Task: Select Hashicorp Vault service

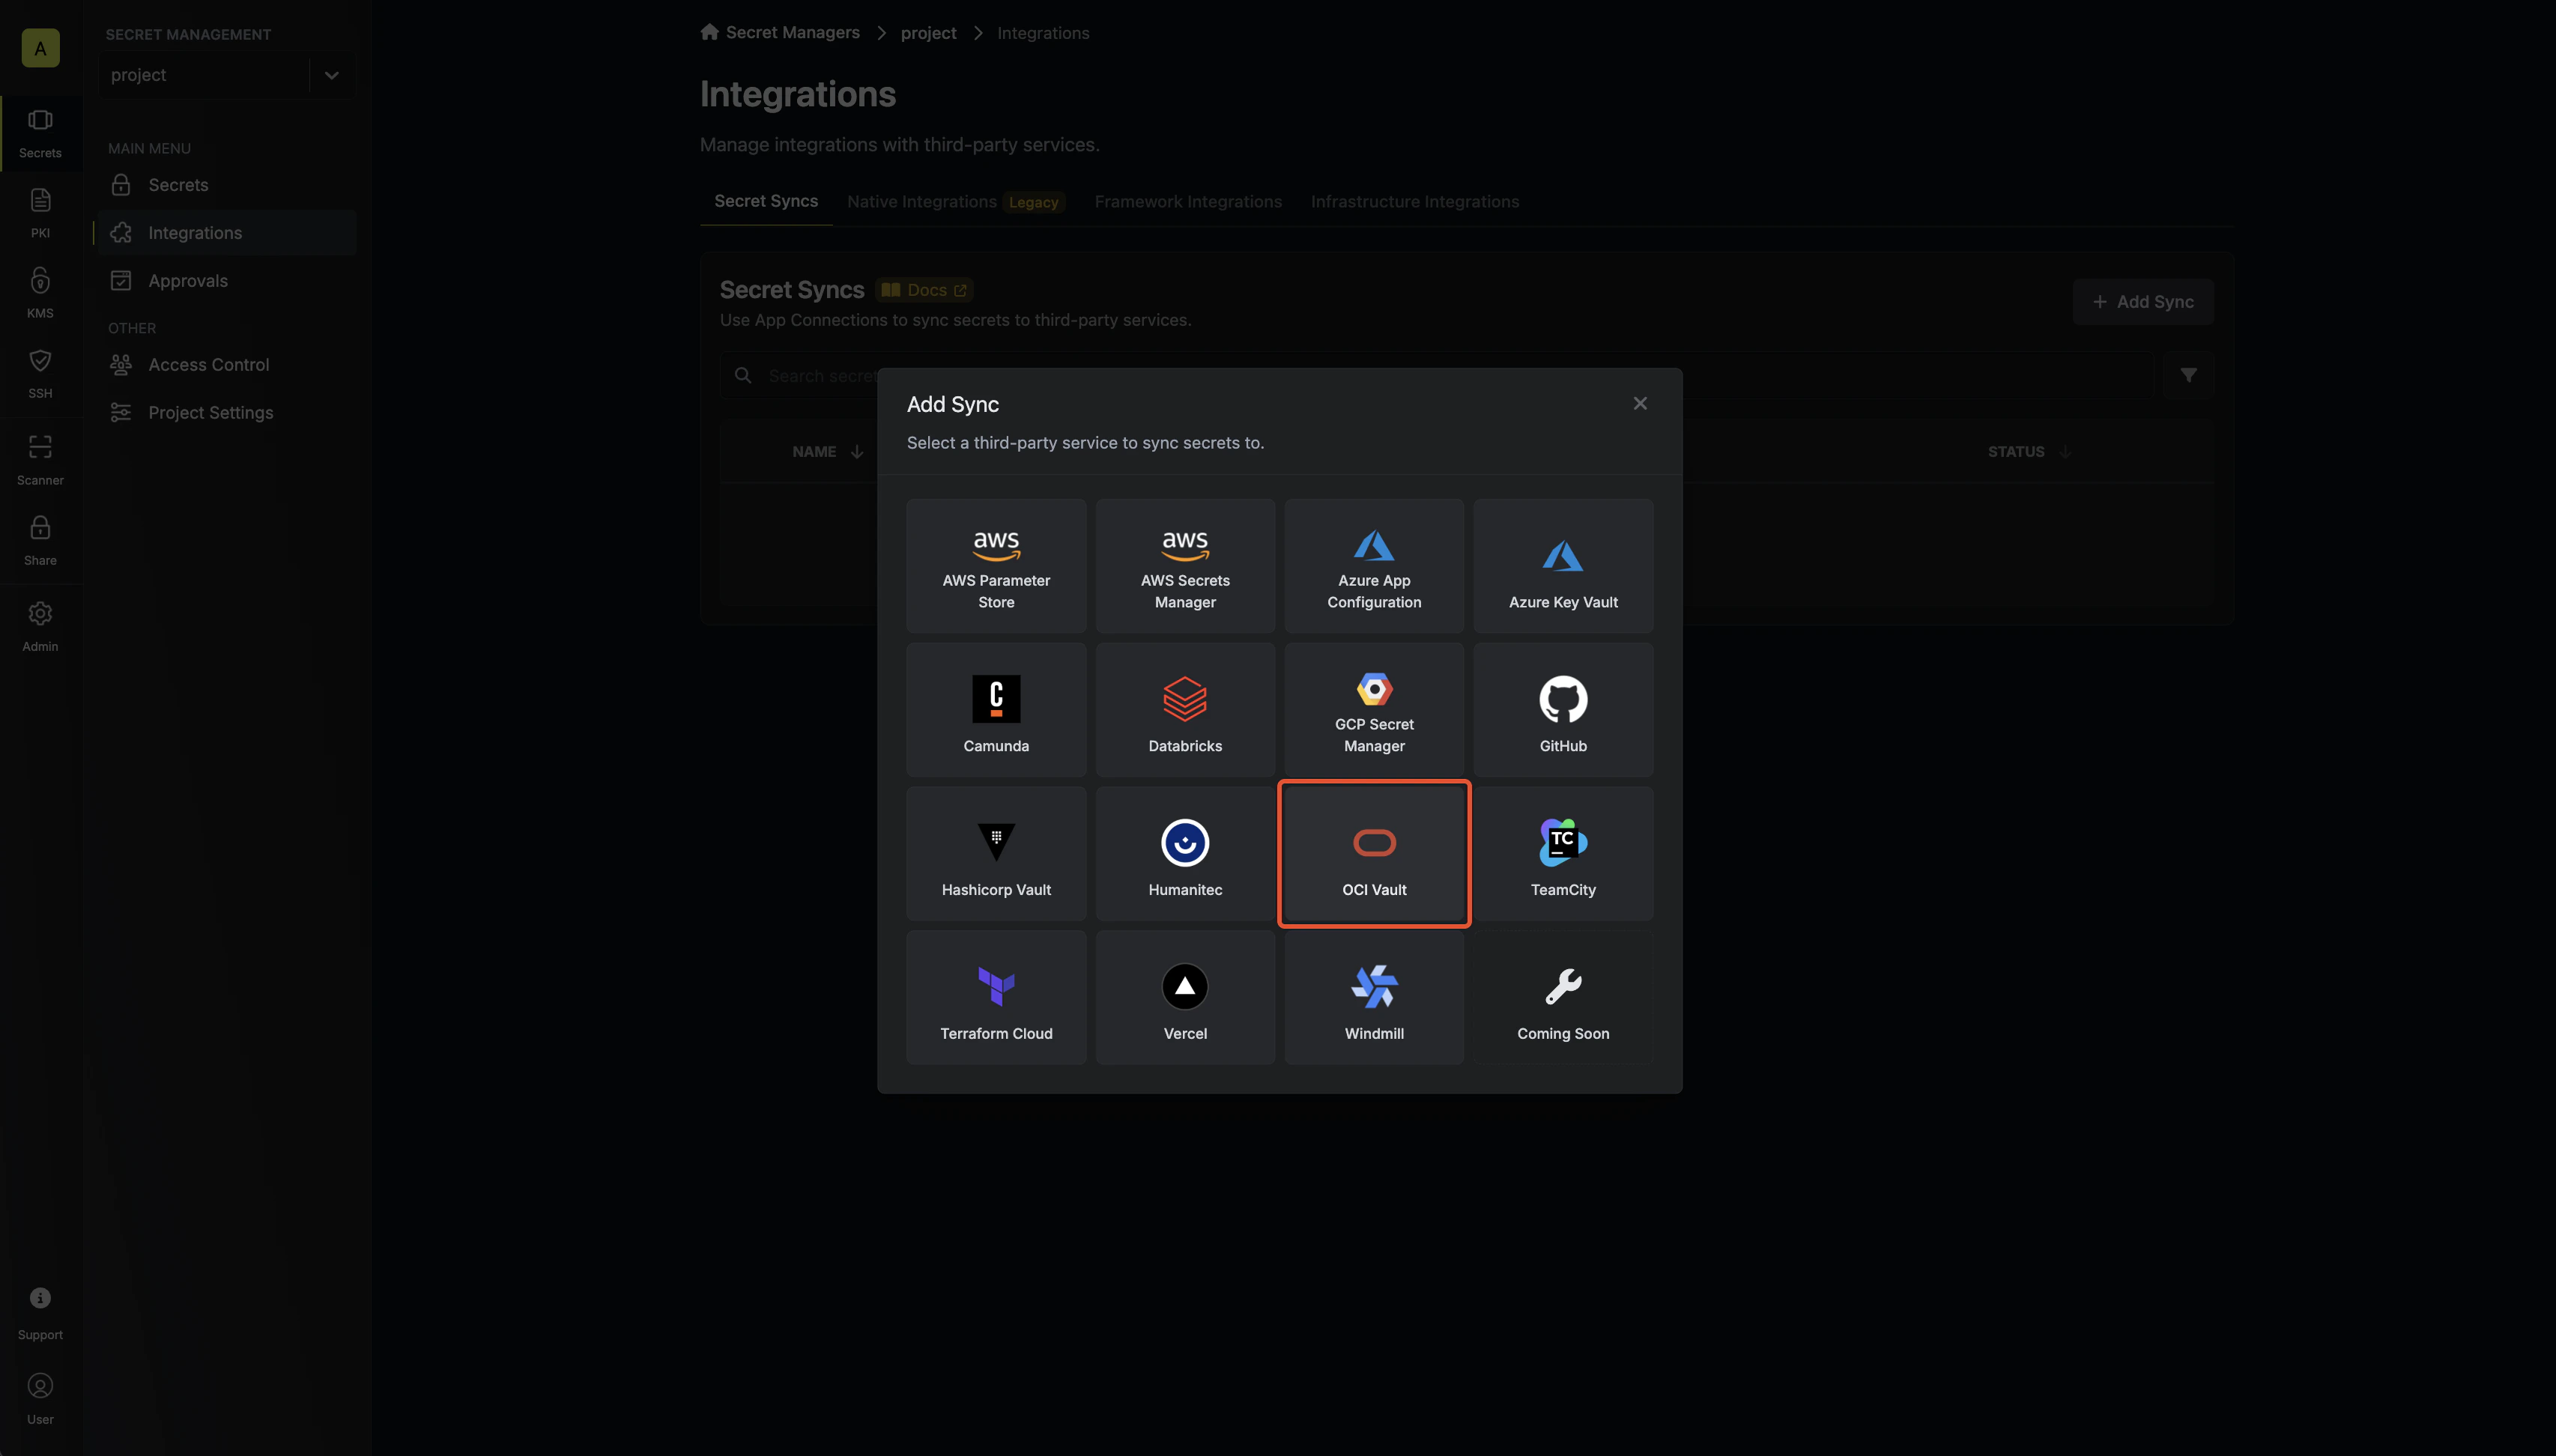Action: pyautogui.click(x=996, y=854)
